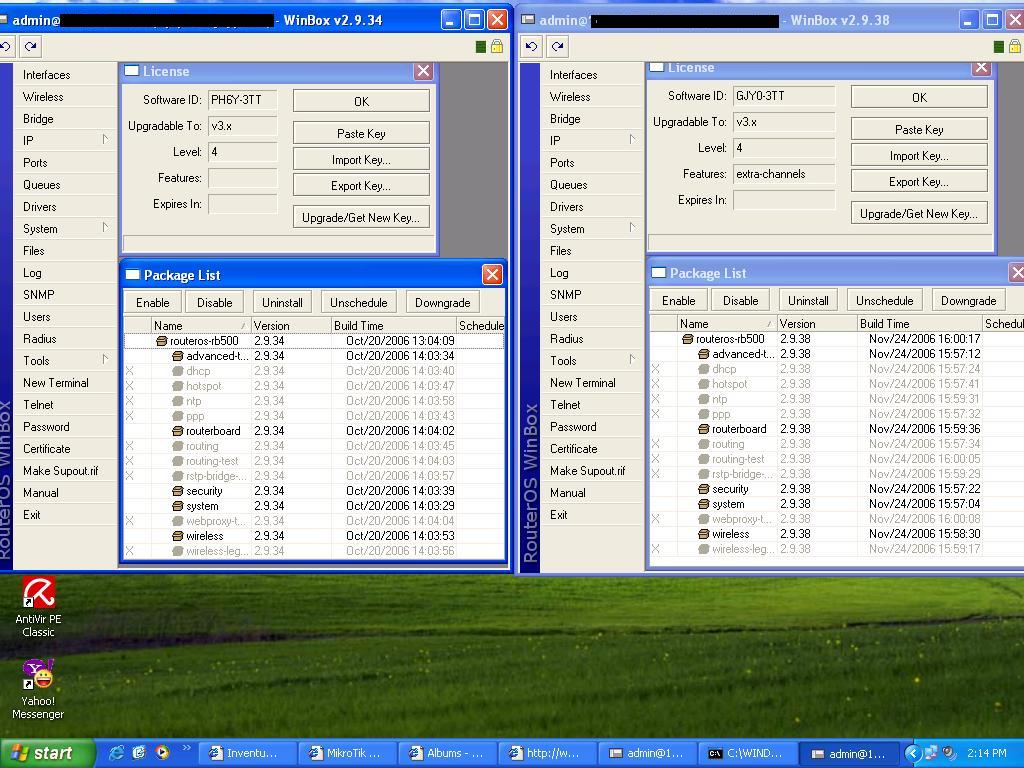Expand the Tools submenu in right WinBox
Viewport: 1024px width, 768px height.
point(632,360)
